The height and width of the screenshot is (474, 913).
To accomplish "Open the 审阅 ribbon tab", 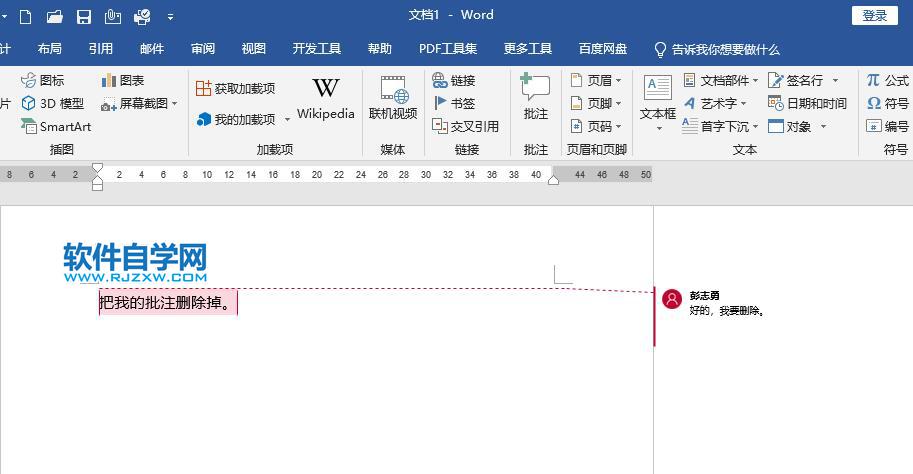I will pos(203,49).
